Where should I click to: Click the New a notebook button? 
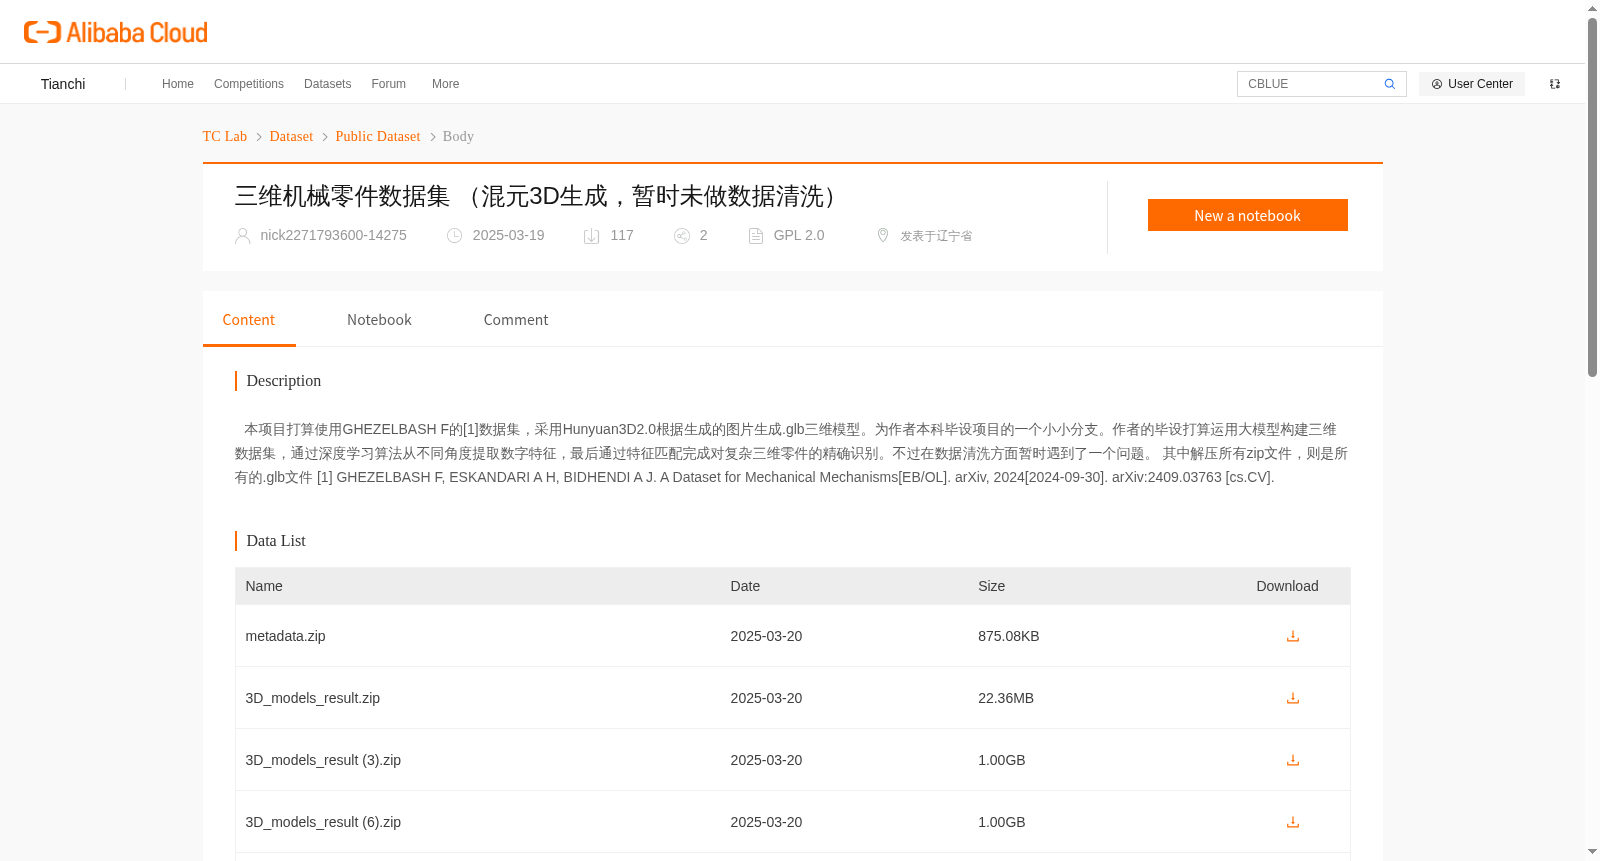click(x=1248, y=215)
